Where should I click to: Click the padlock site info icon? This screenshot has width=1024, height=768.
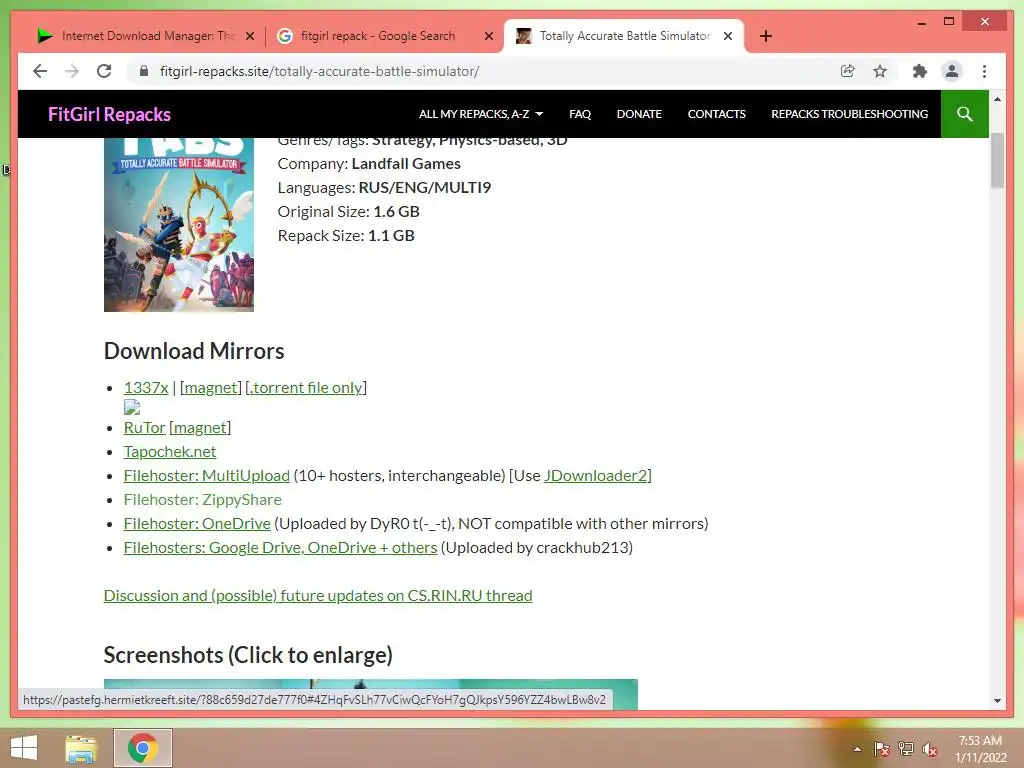144,71
